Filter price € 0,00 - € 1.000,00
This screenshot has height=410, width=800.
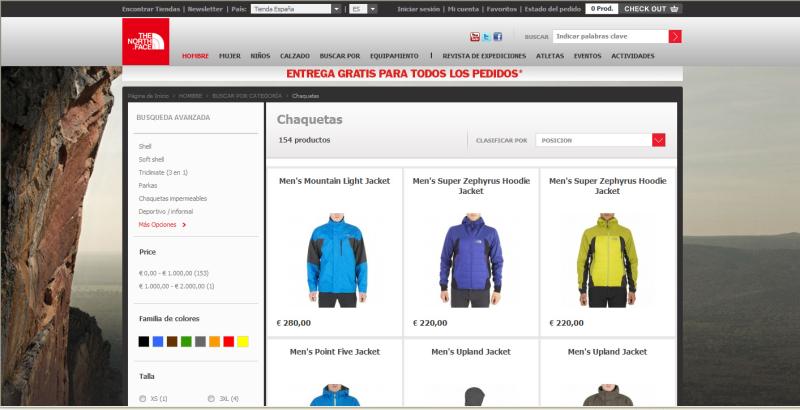pos(173,273)
